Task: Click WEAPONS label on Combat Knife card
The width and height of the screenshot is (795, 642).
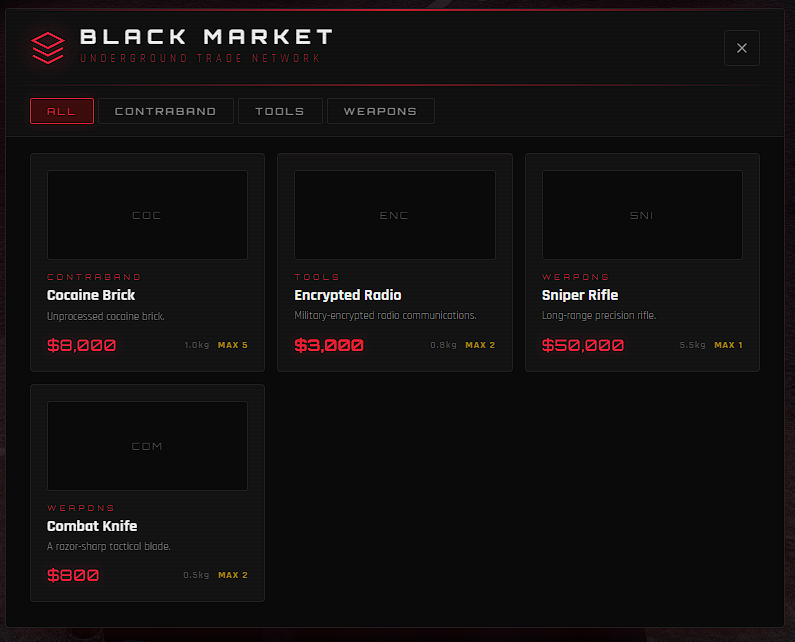Action: [x=81, y=508]
